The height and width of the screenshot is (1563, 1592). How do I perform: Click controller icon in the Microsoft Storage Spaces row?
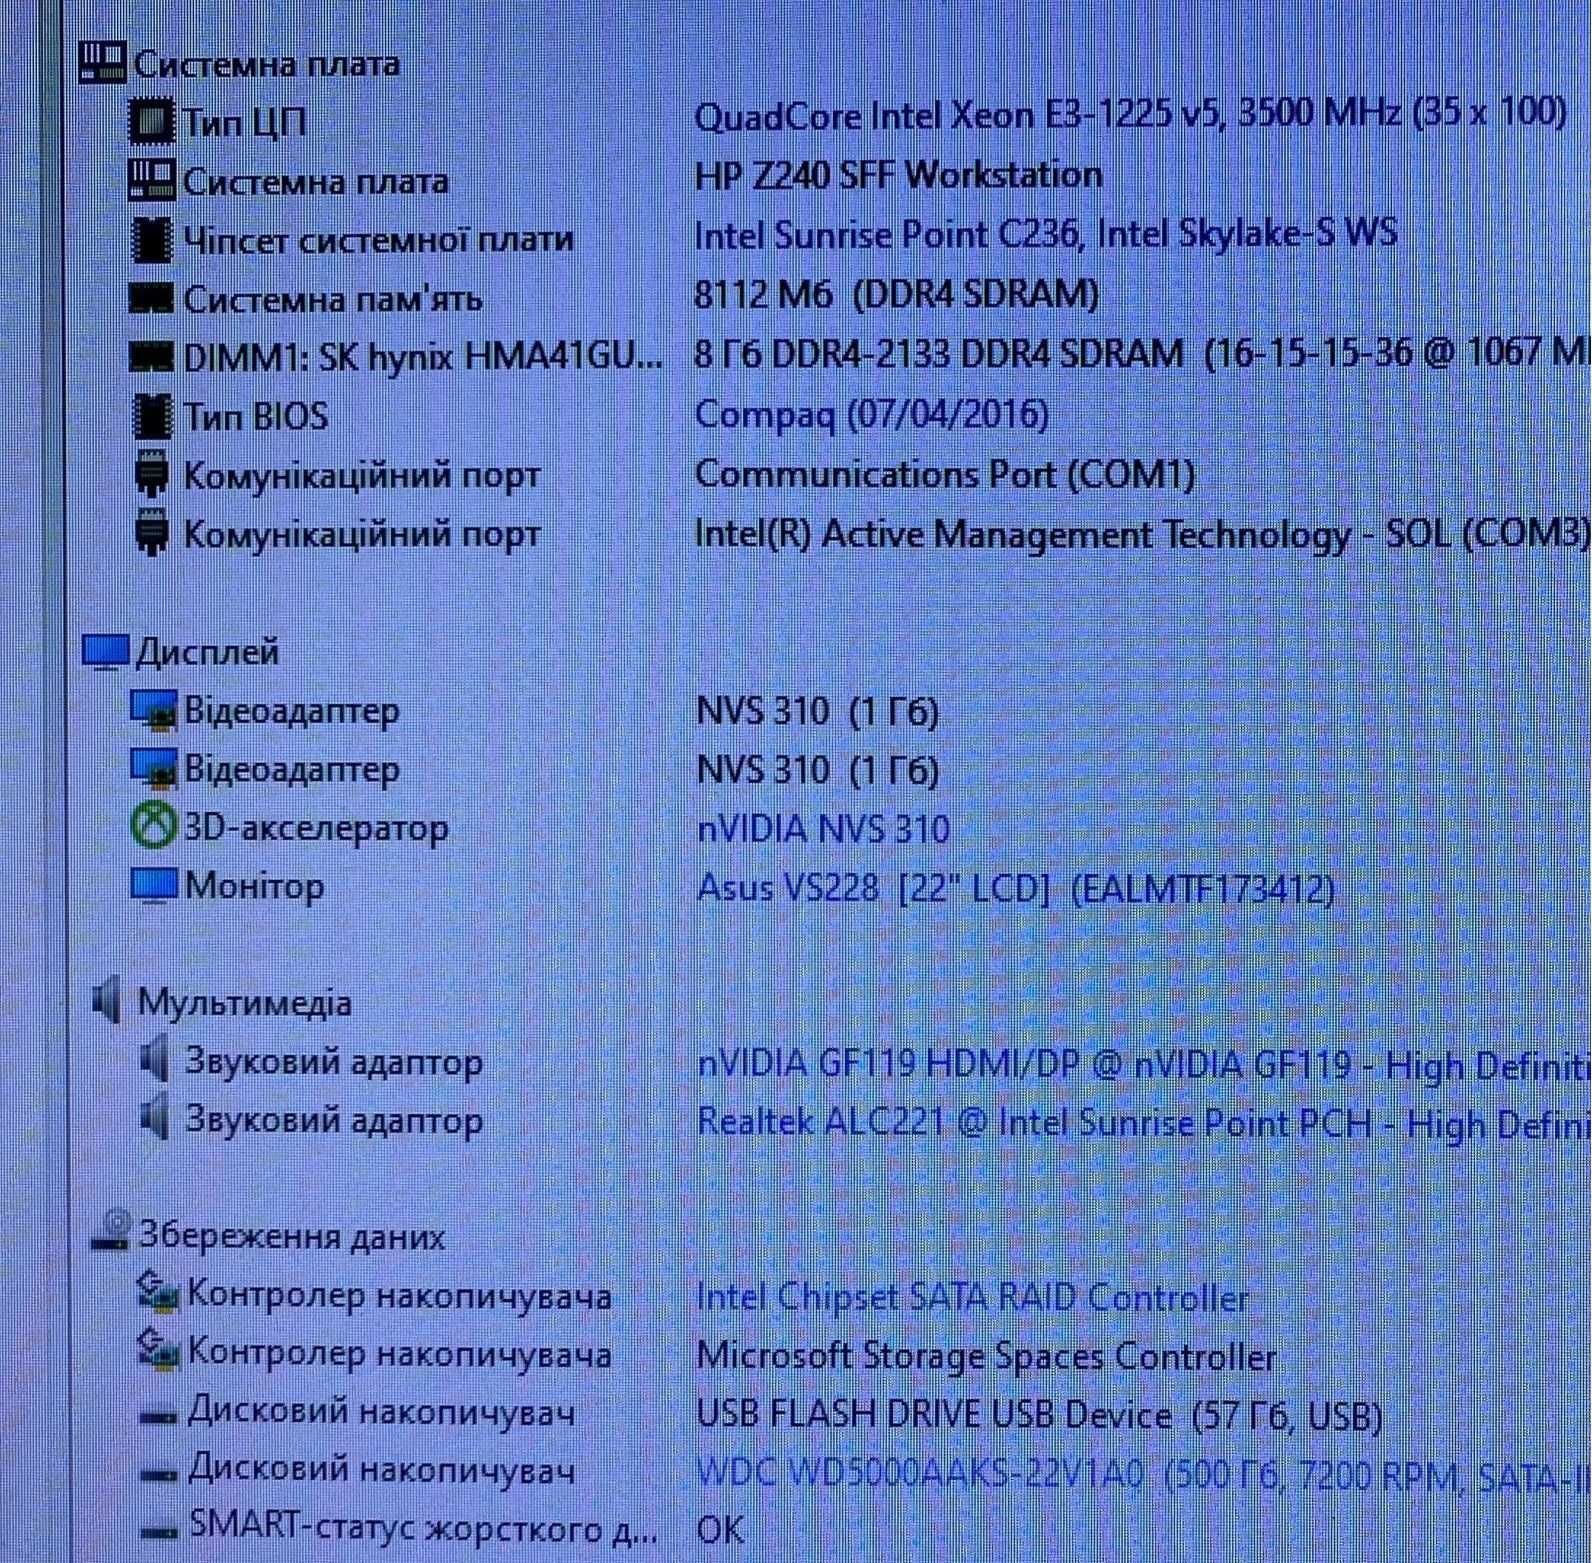click(x=158, y=1350)
